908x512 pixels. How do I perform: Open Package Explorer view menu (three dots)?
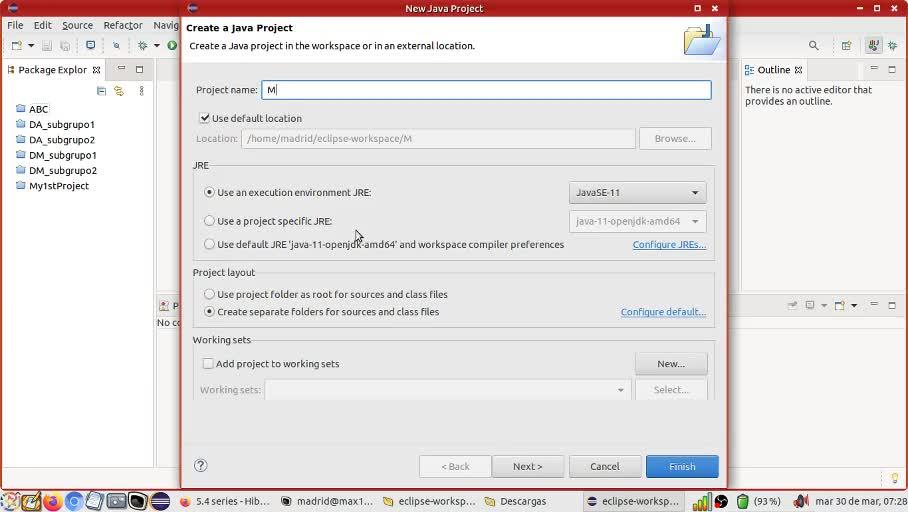[141, 91]
